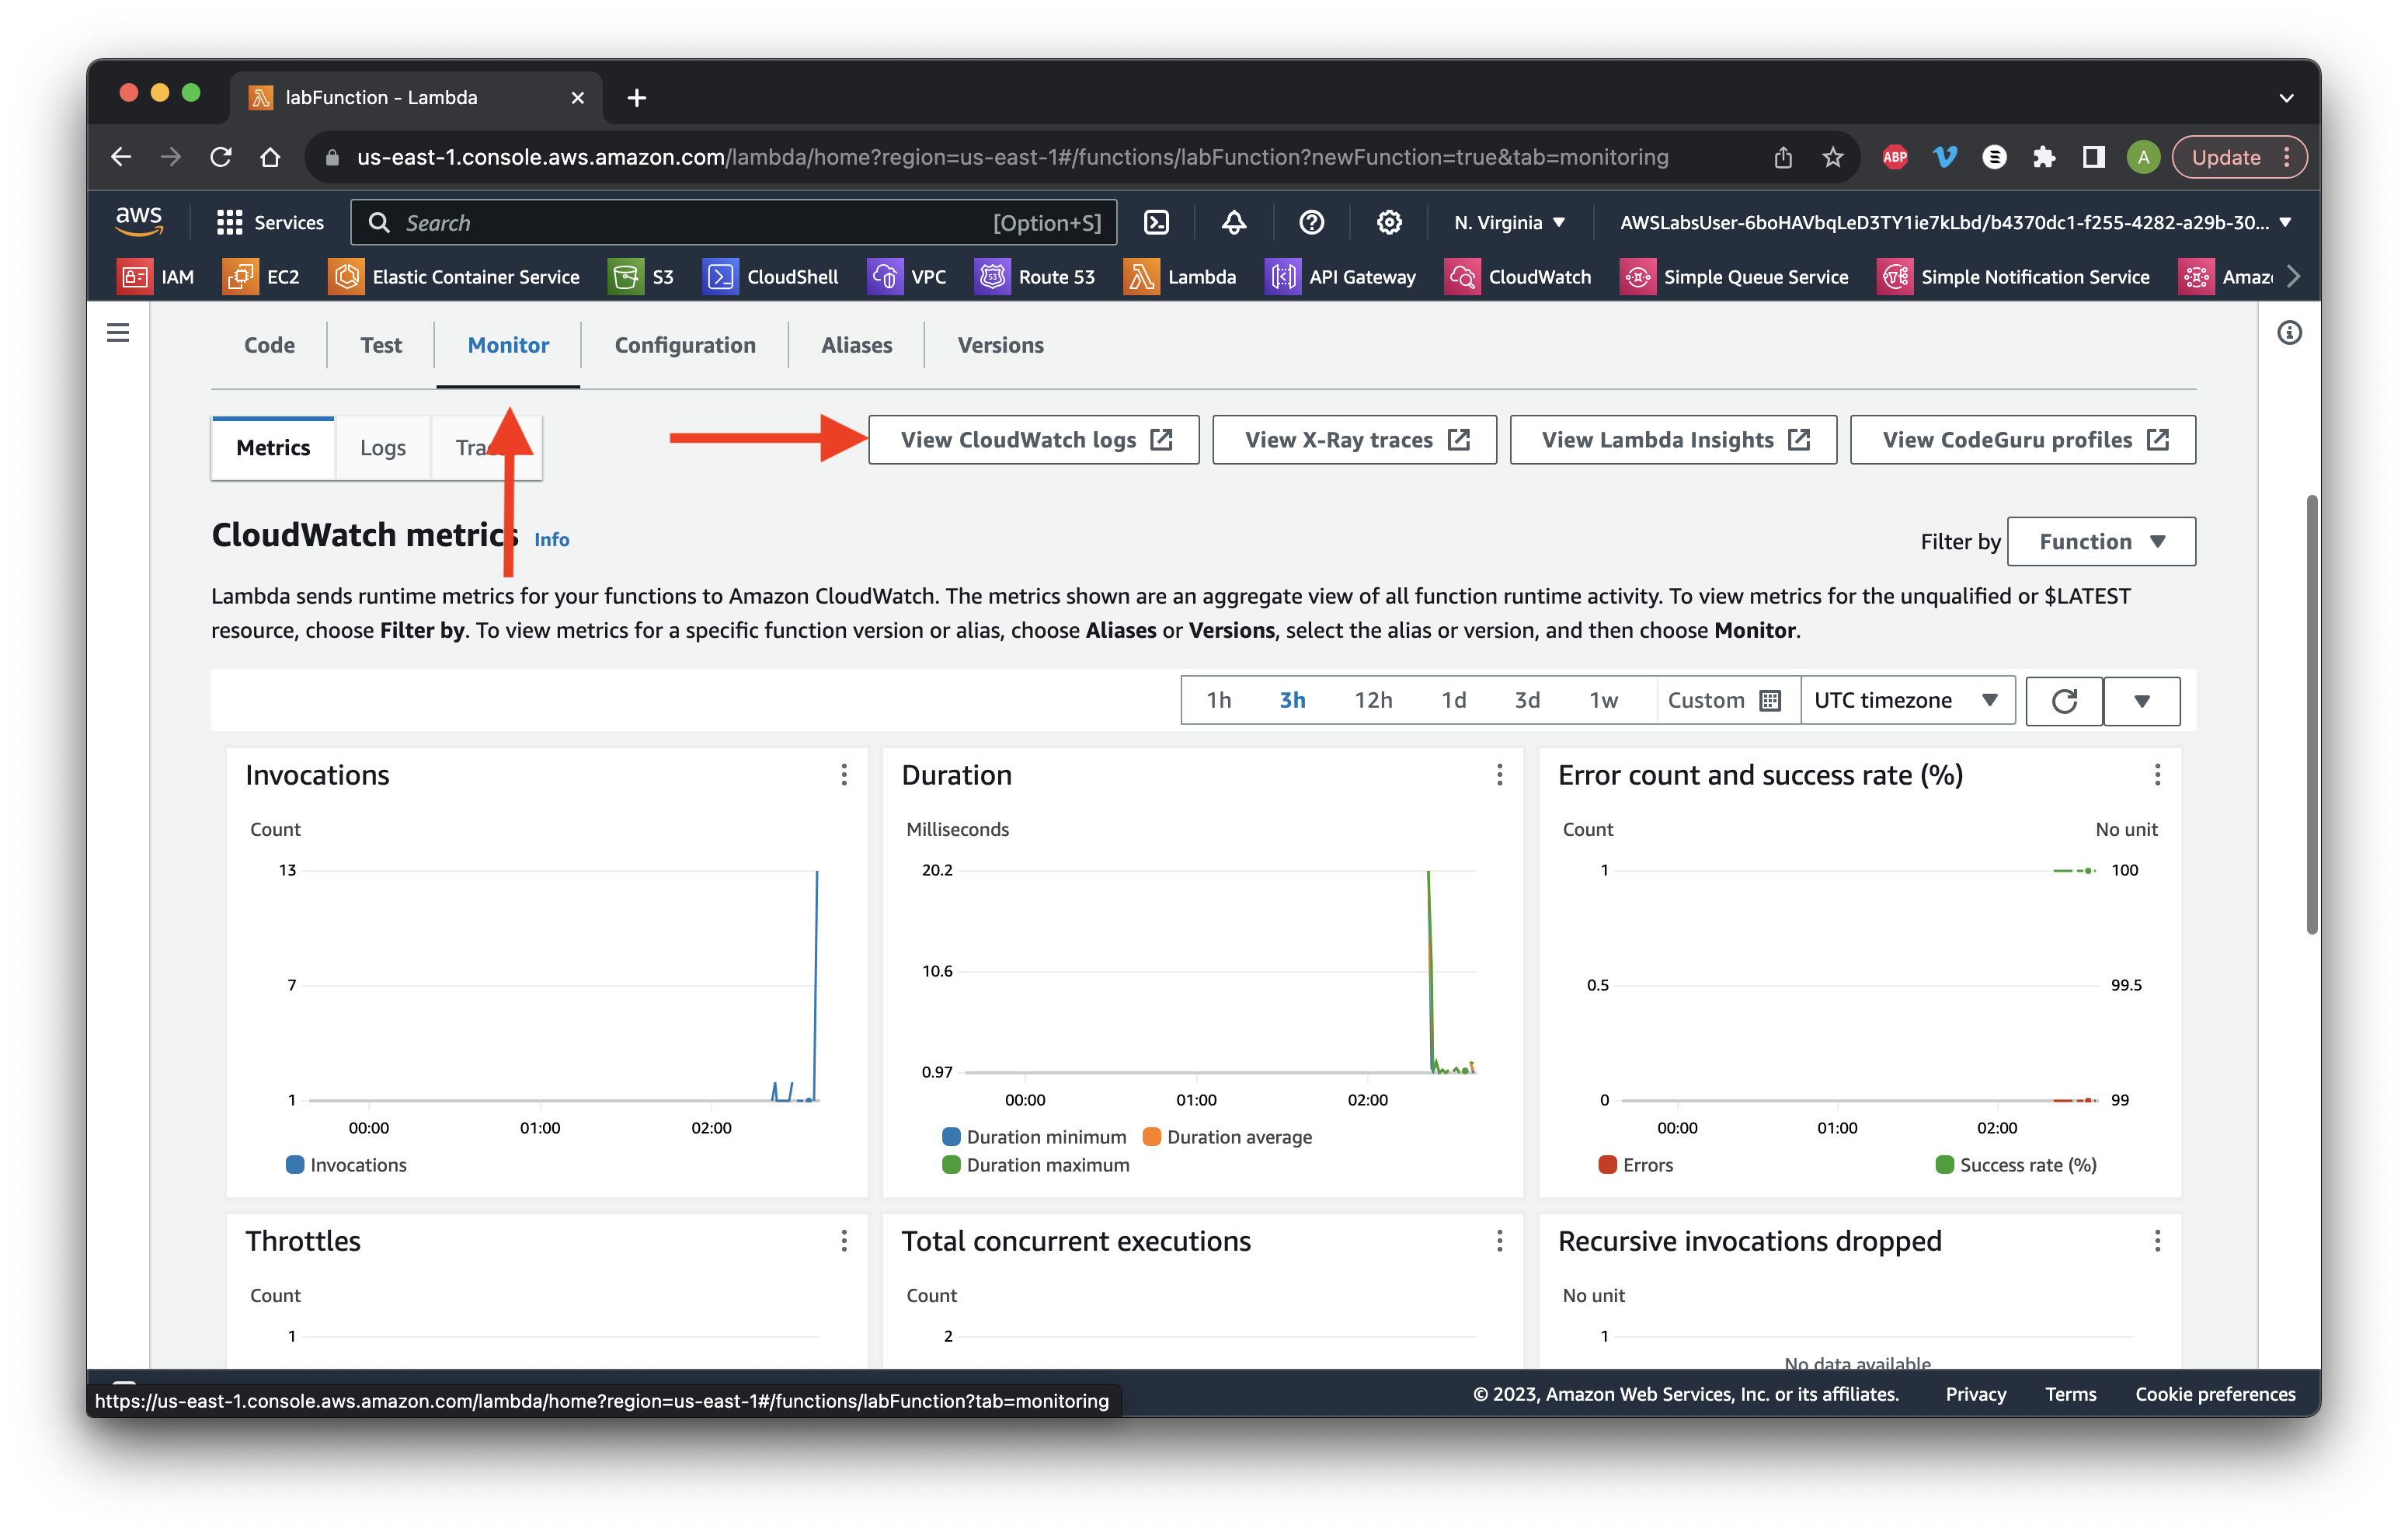Switch to the Aliases tab
This screenshot has width=2408, height=1532.
coord(856,345)
